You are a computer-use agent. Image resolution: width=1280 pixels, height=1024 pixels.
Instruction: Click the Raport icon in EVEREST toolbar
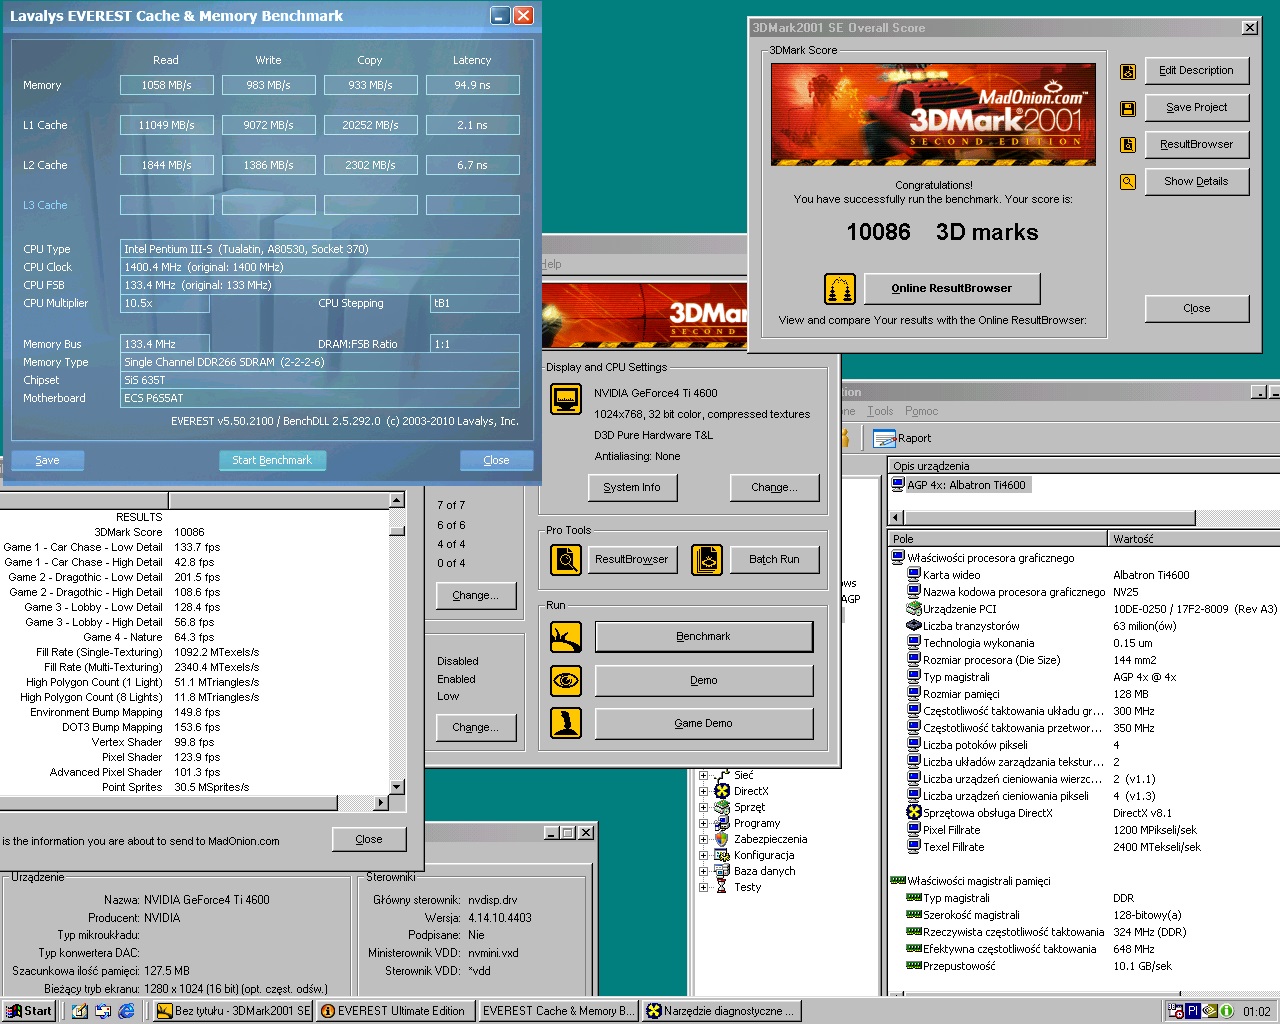[884, 438]
